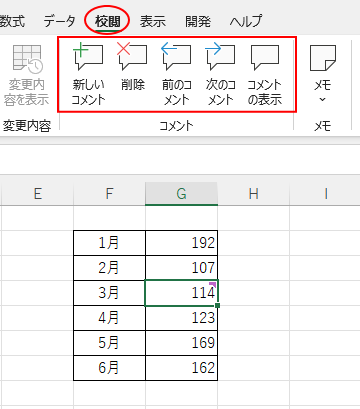Screen dimensions: 360x409
Task: Select the cell with value 107
Action: (182, 268)
